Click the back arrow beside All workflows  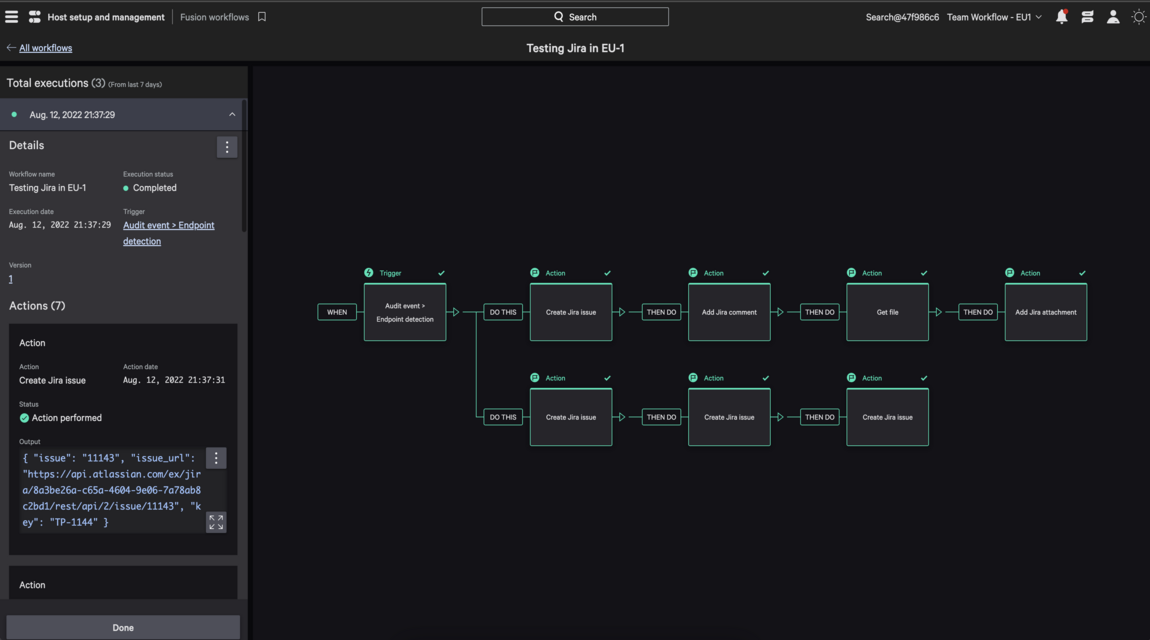[x=11, y=48]
